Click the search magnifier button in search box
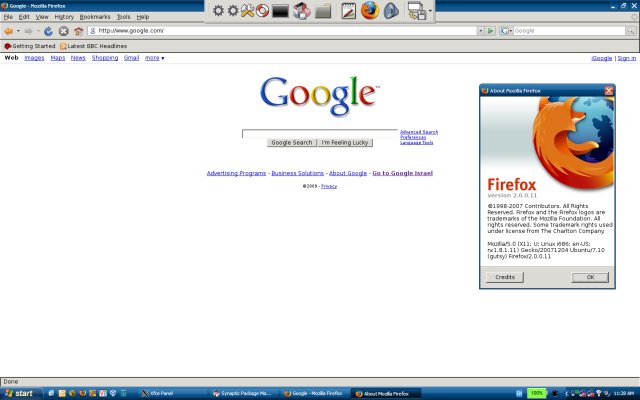The image size is (640, 400). [x=631, y=31]
